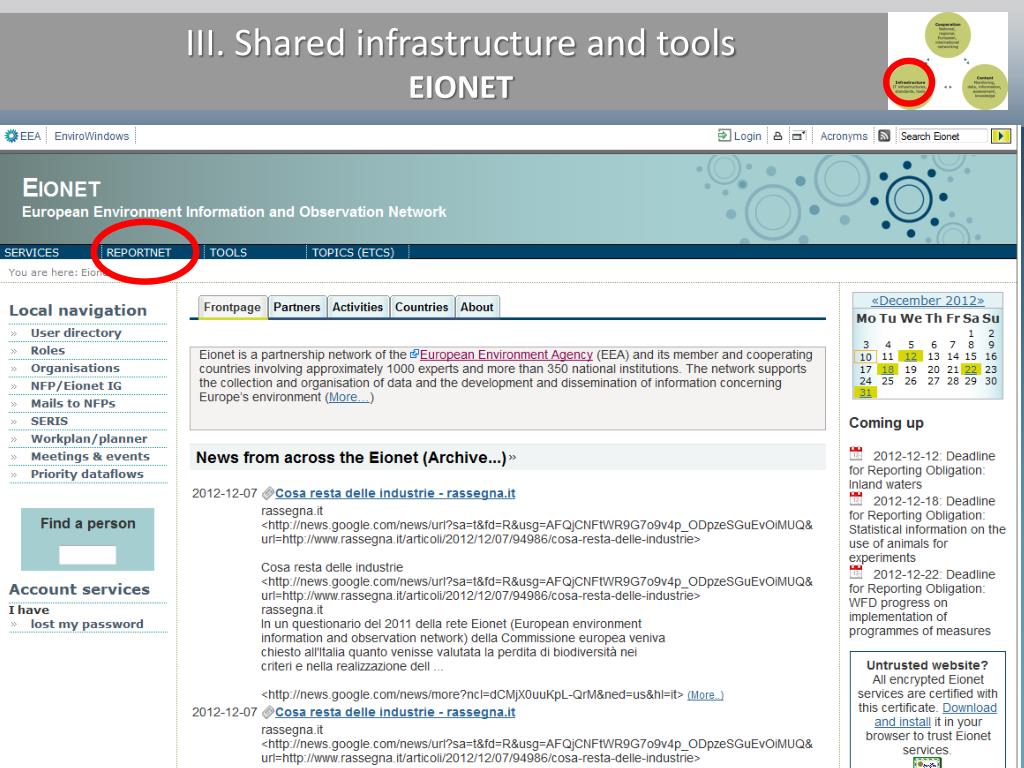Click the yellow search go button
Image resolution: width=1024 pixels, height=768 pixels.
[1000, 136]
